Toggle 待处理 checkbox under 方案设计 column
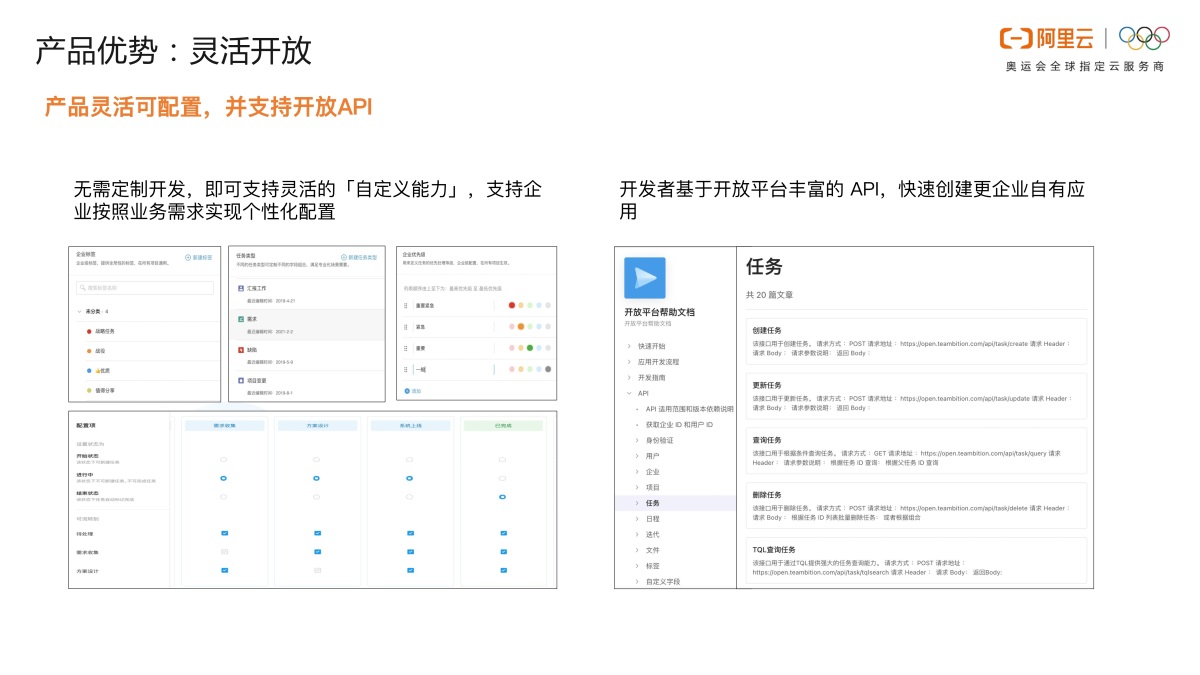This screenshot has height=675, width=1200. click(317, 534)
